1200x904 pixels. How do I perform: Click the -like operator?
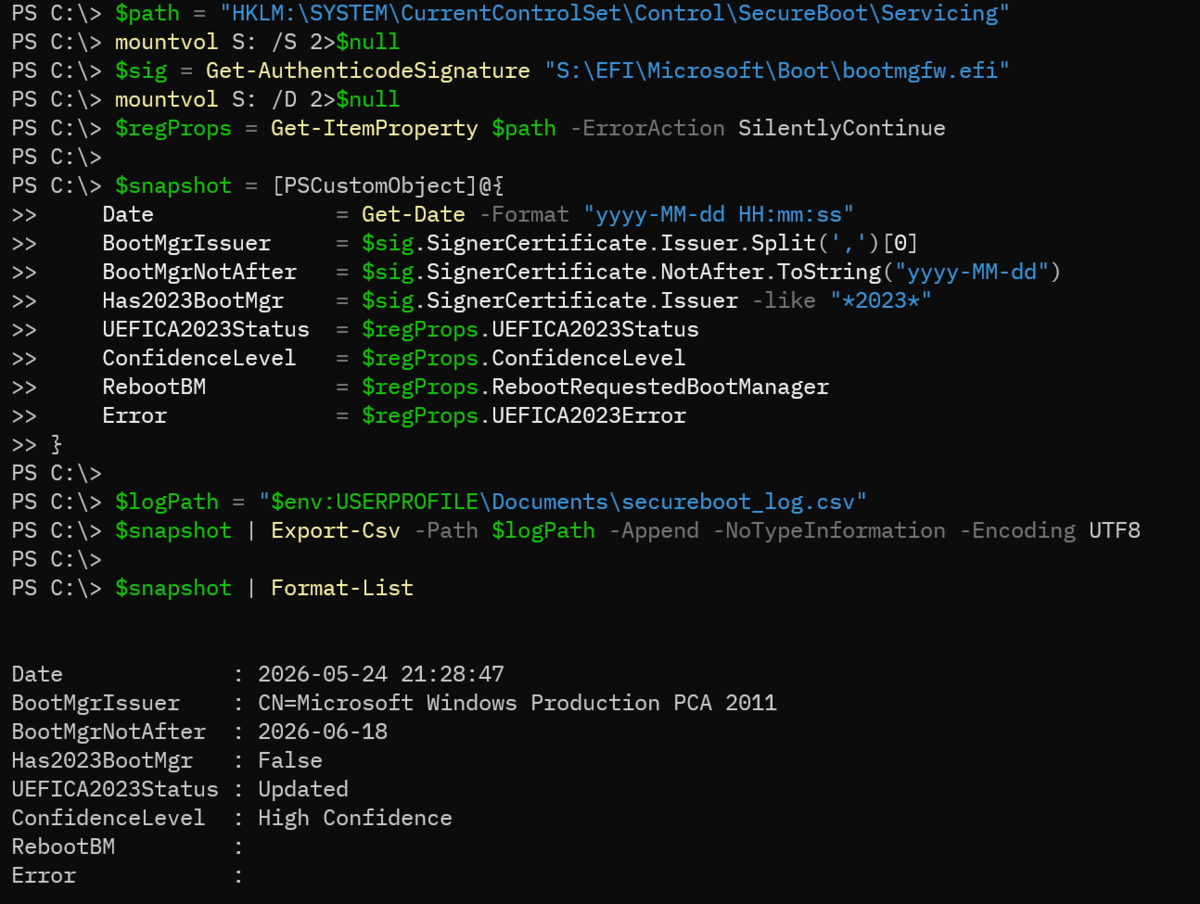point(783,301)
